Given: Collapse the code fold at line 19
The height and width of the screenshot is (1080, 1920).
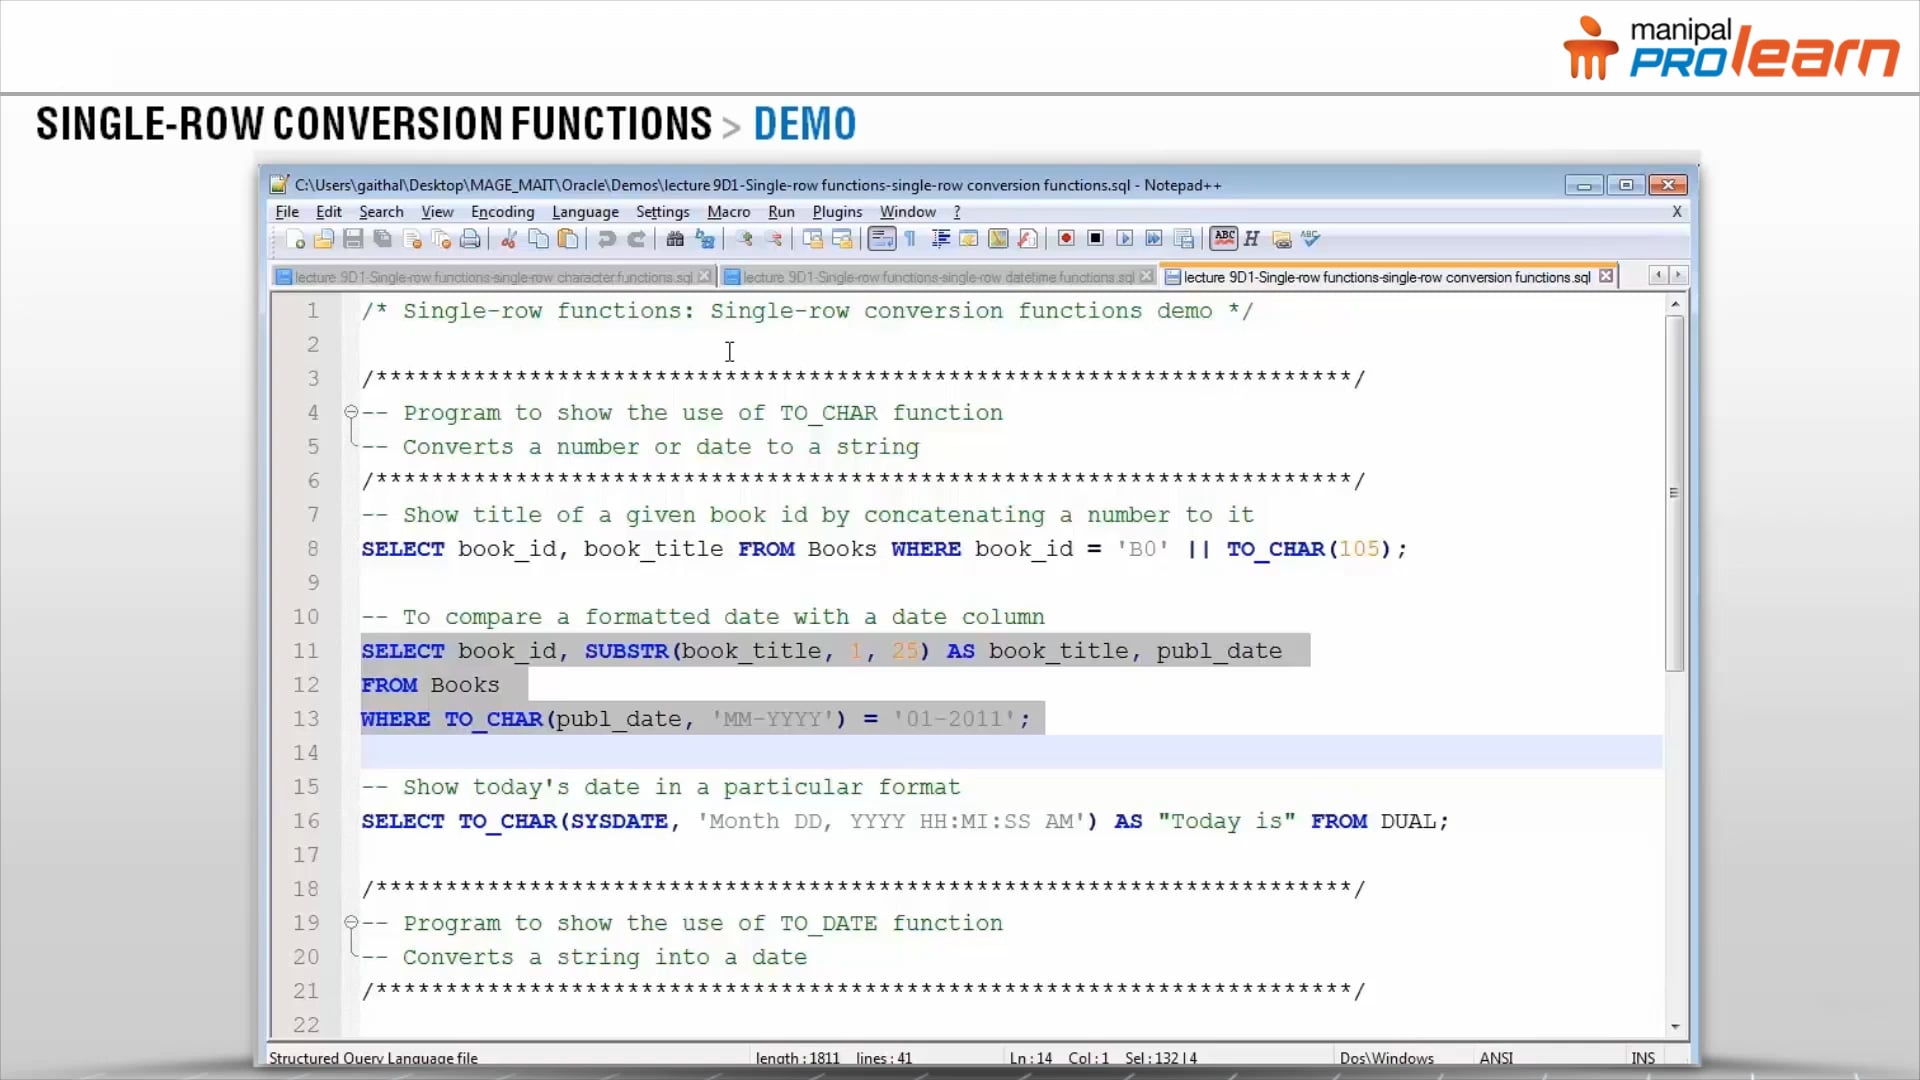Looking at the screenshot, I should (350, 923).
